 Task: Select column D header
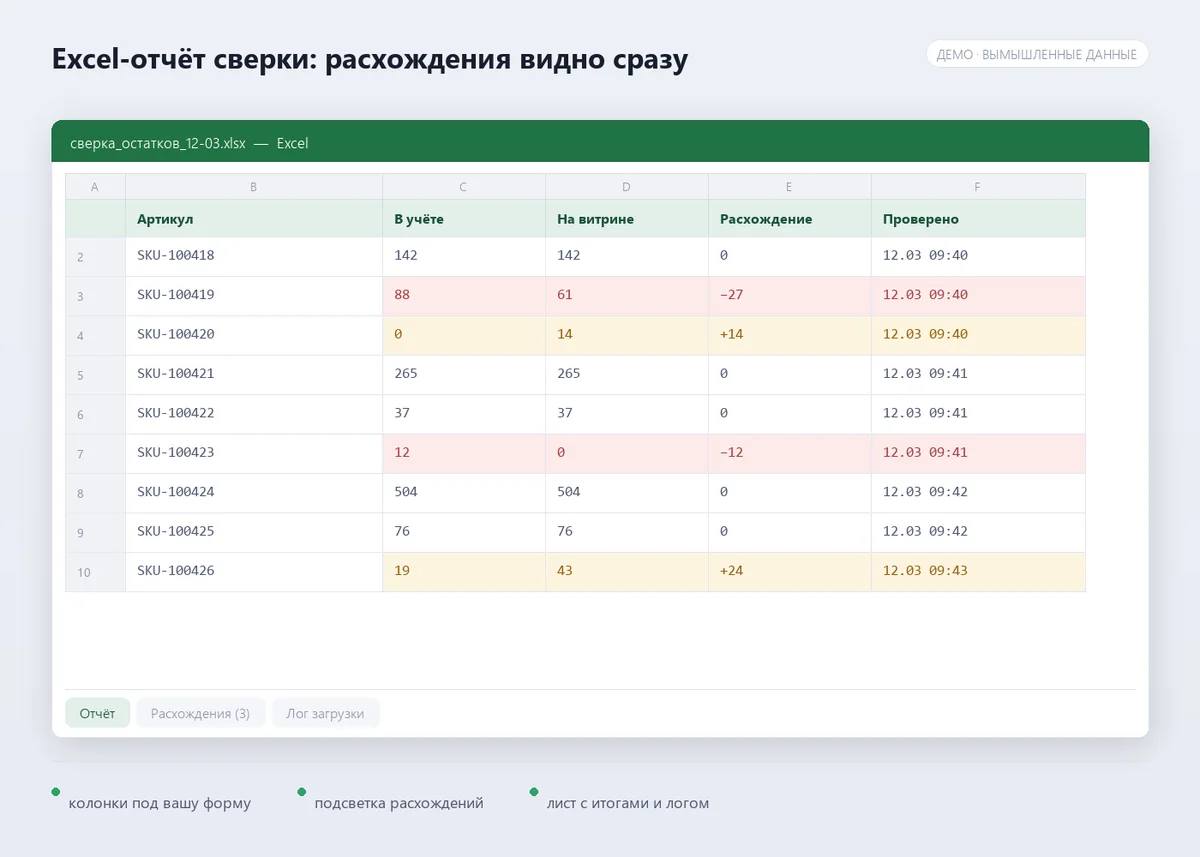coord(627,187)
